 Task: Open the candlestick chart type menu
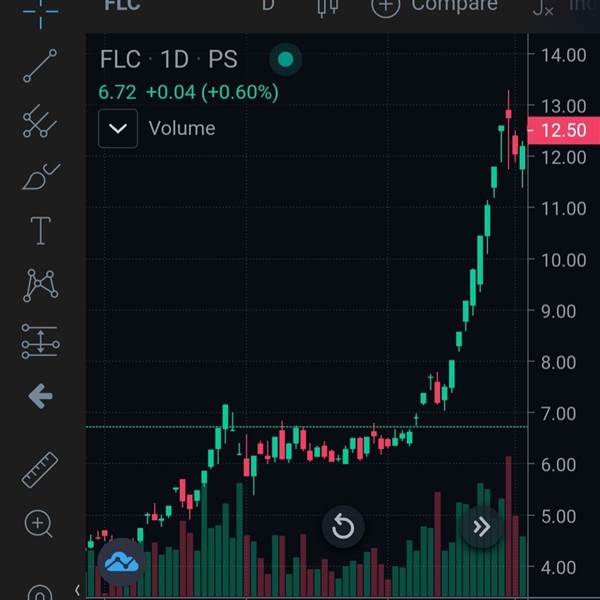[328, 8]
